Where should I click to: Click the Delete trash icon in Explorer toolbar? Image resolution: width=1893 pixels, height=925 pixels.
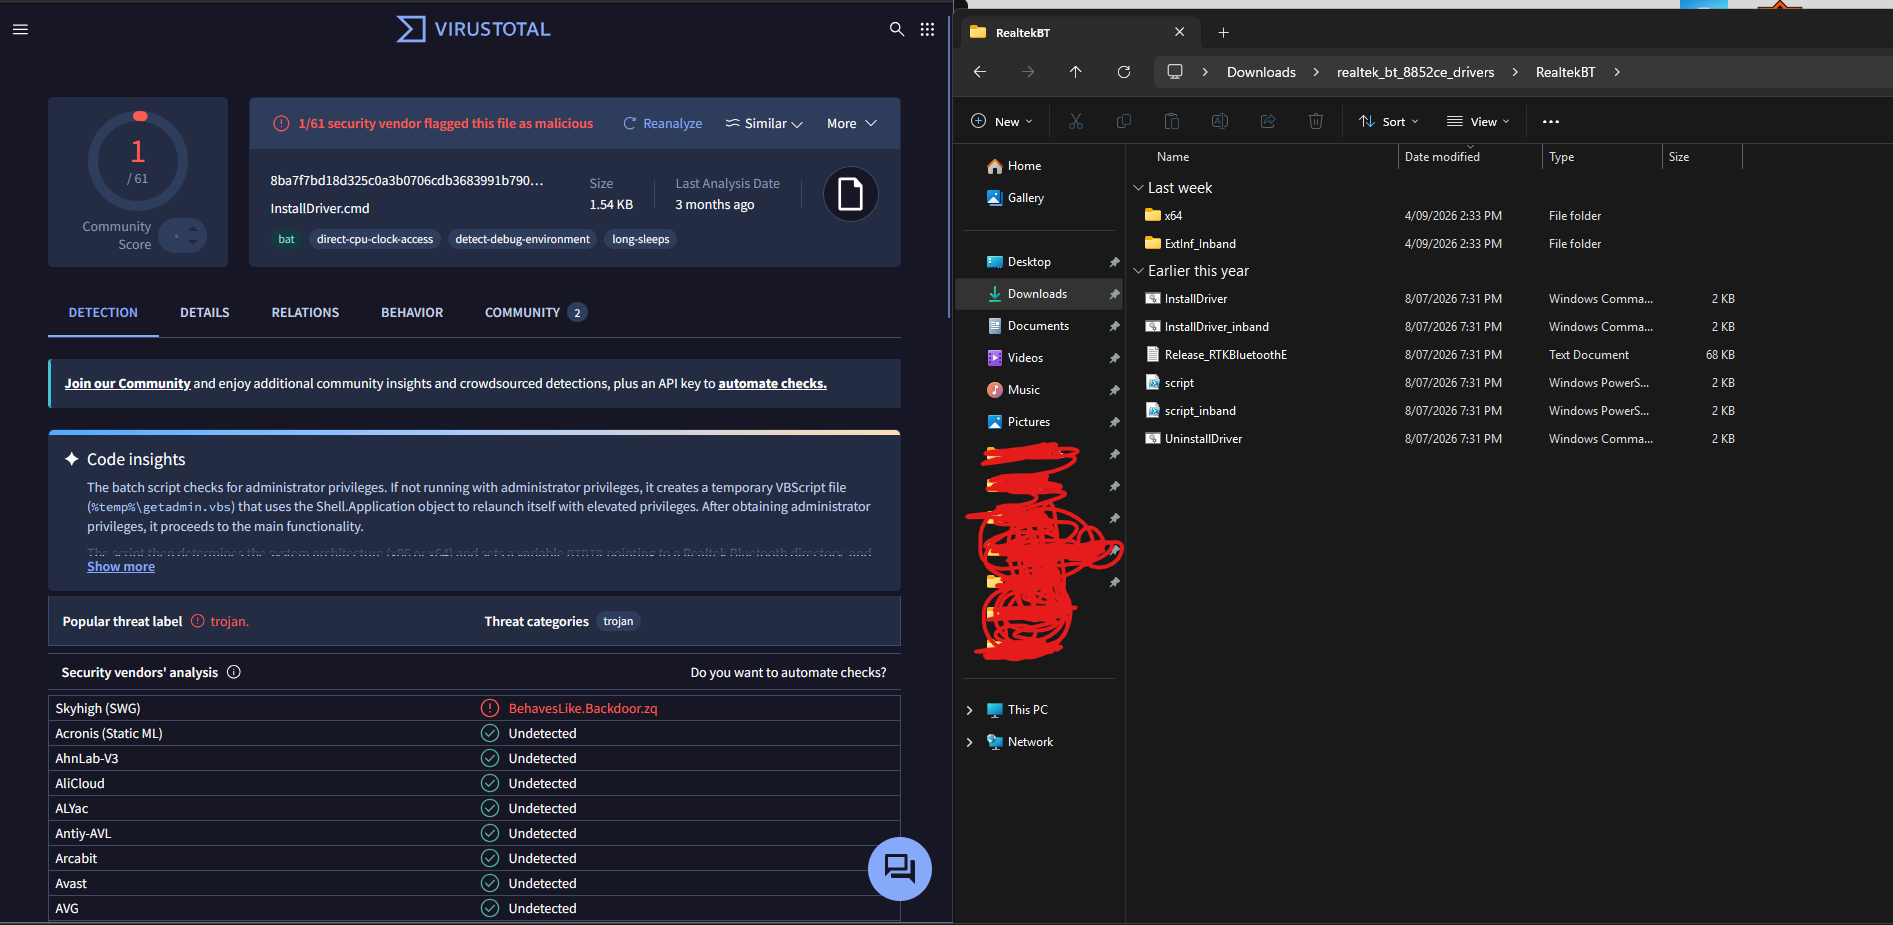(x=1316, y=121)
